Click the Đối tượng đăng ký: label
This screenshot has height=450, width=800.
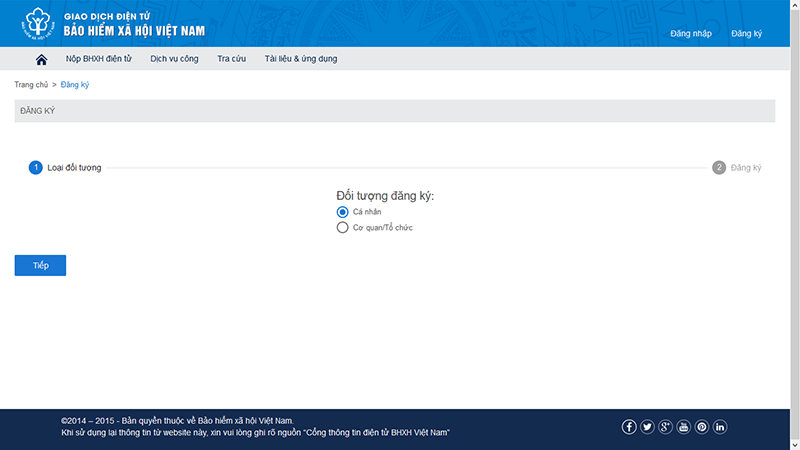pyautogui.click(x=385, y=196)
